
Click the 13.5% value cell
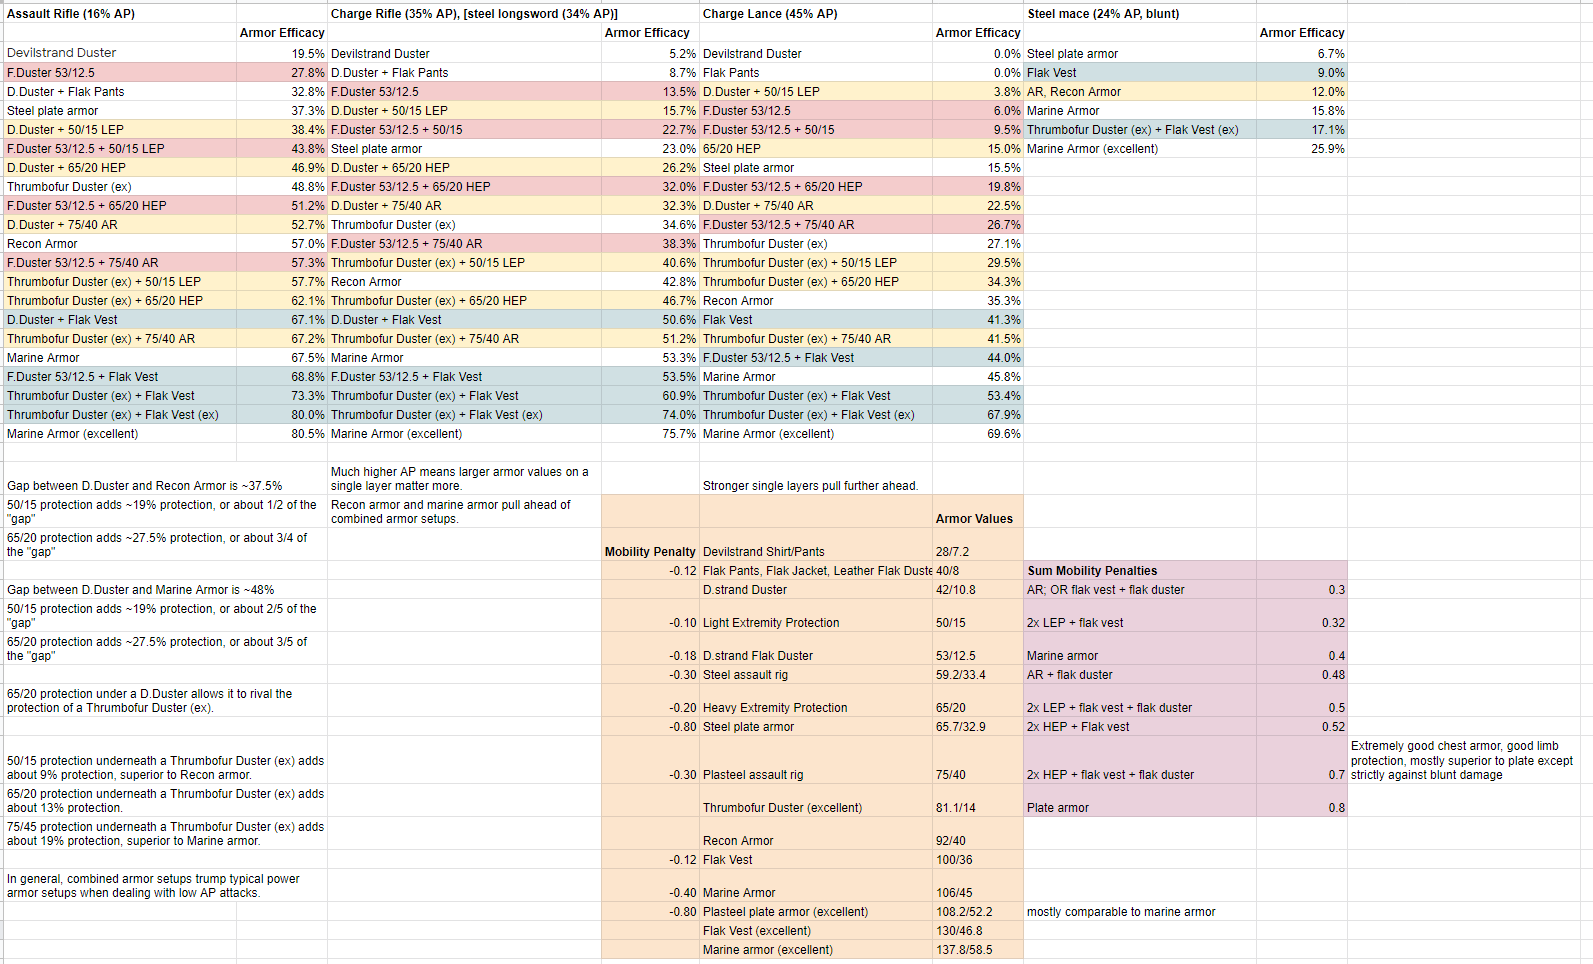651,92
